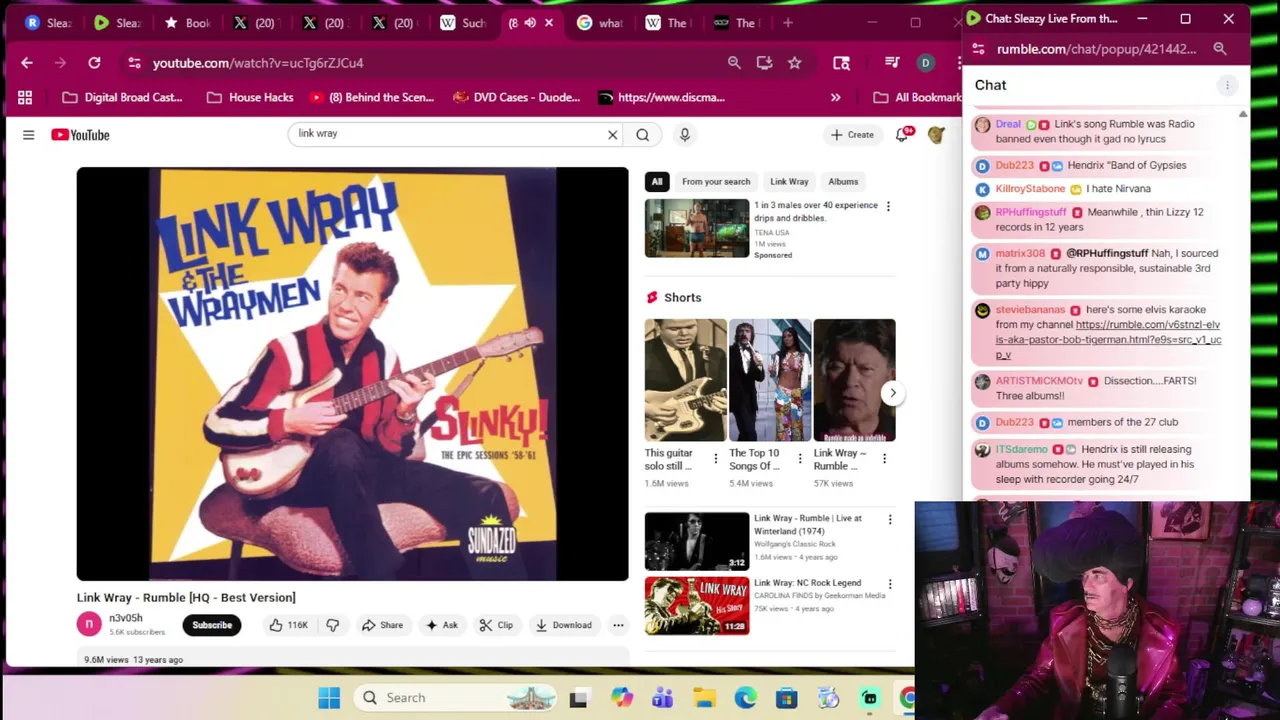The height and width of the screenshot is (720, 1280).
Task: Download the Rumble video
Action: [x=563, y=625]
